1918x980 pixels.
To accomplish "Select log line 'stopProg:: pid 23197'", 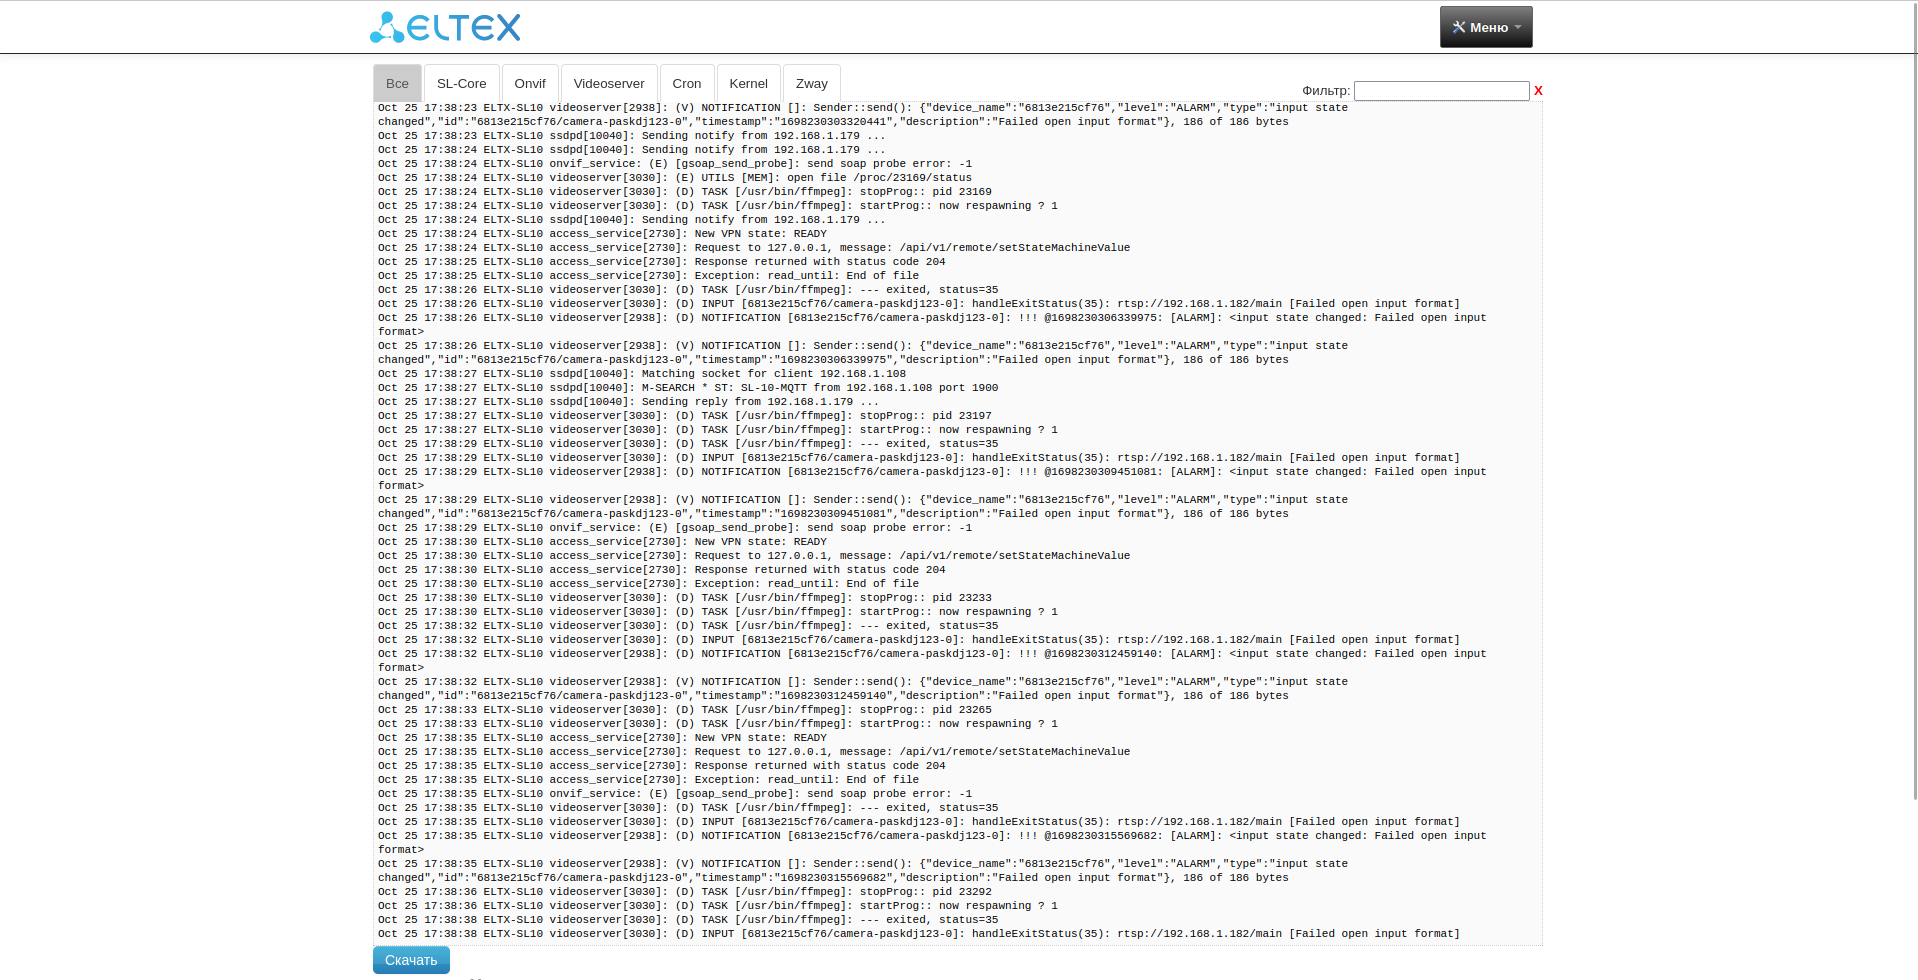I will [x=685, y=416].
